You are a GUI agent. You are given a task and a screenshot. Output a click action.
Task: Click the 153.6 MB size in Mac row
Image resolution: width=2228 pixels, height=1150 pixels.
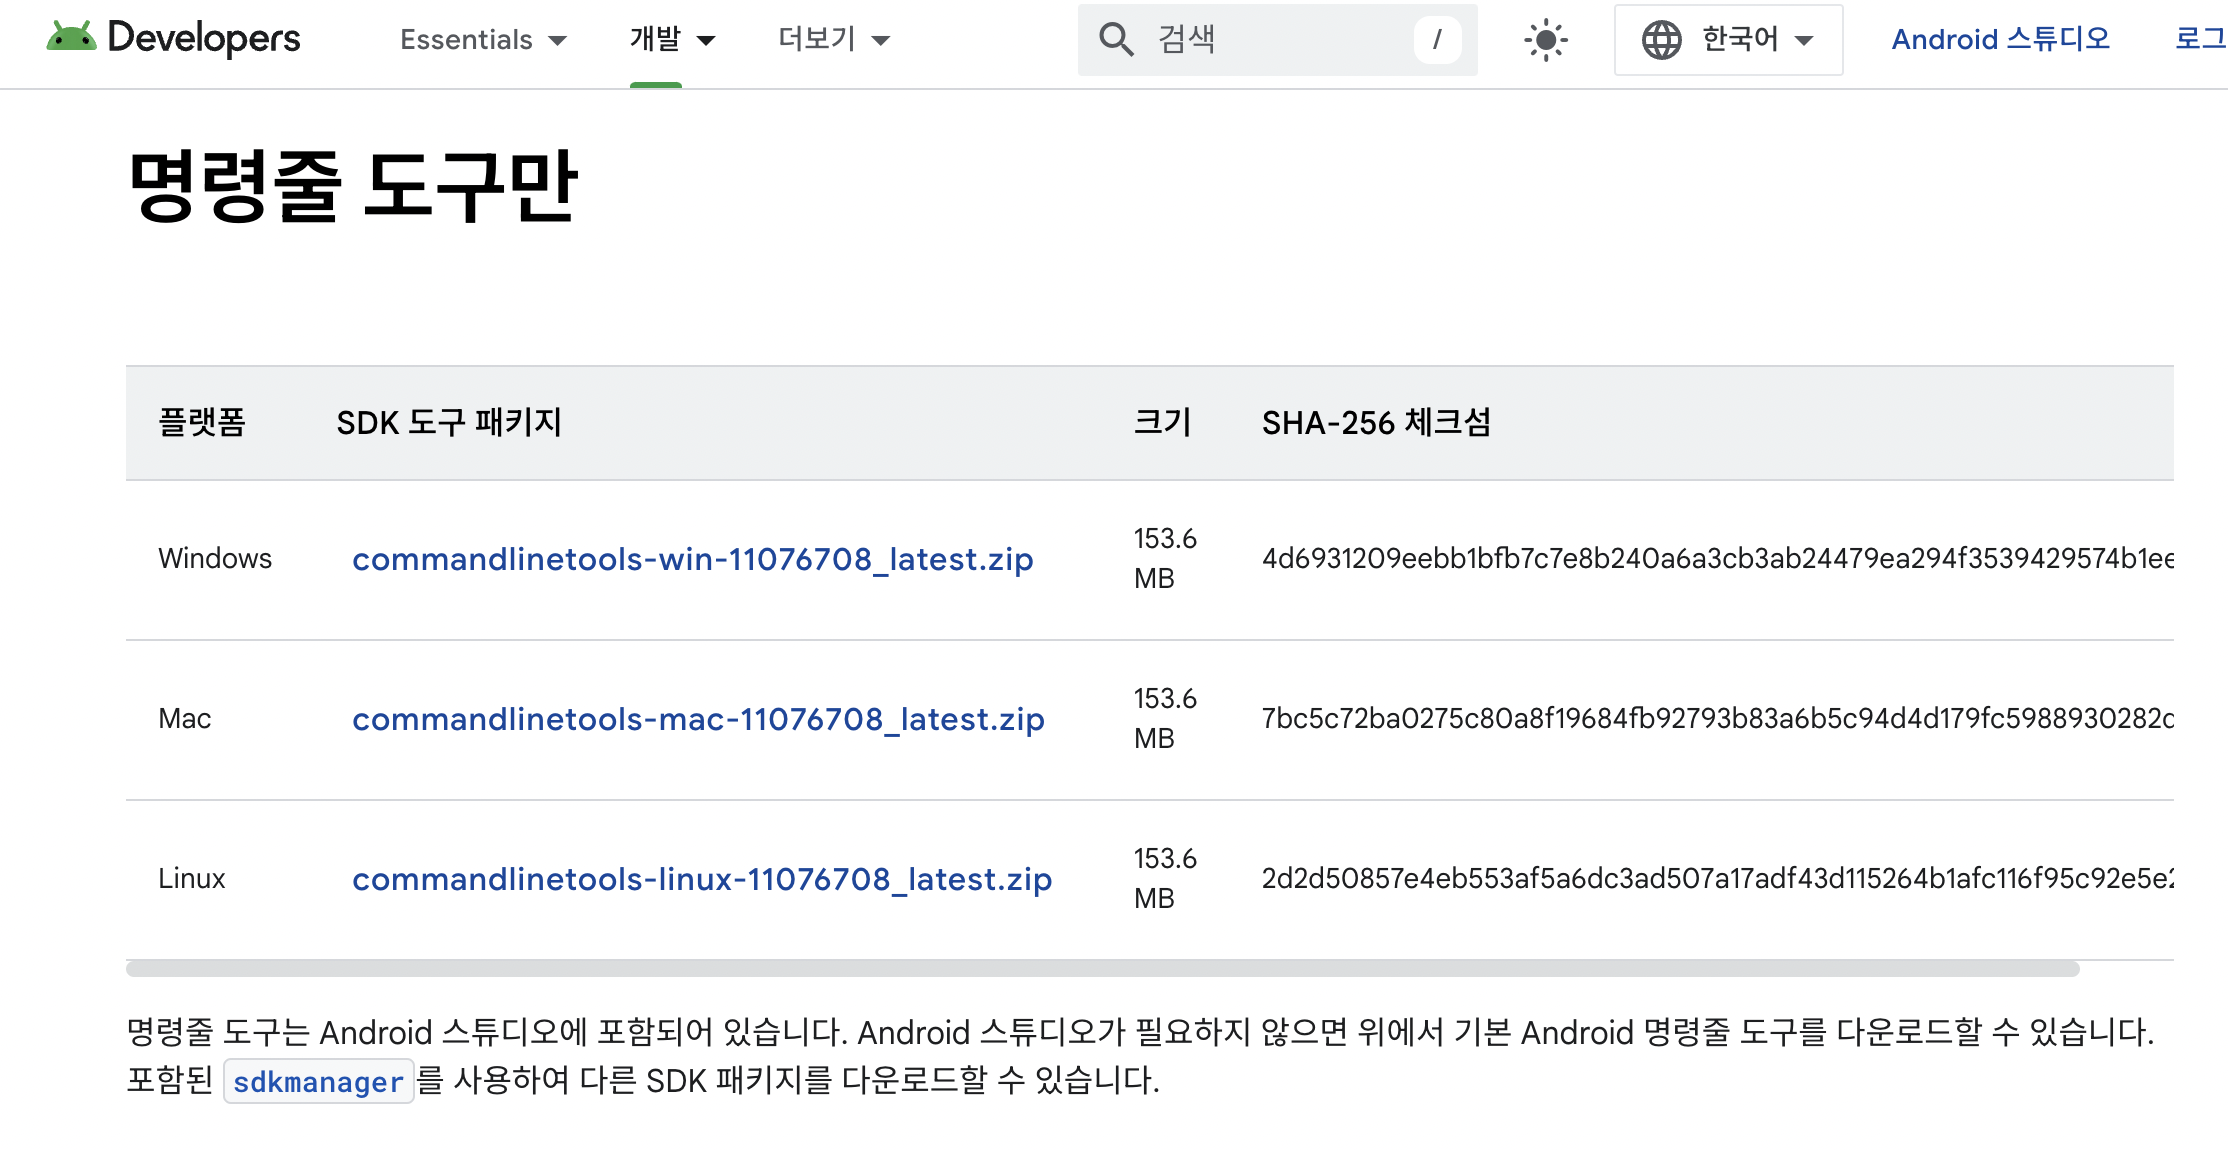click(x=1165, y=718)
